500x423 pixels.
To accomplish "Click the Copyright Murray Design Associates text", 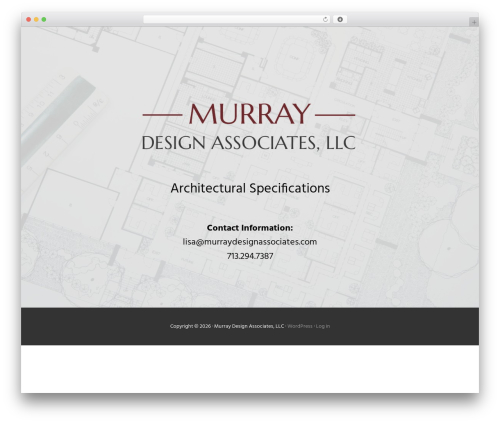I will pos(227,326).
